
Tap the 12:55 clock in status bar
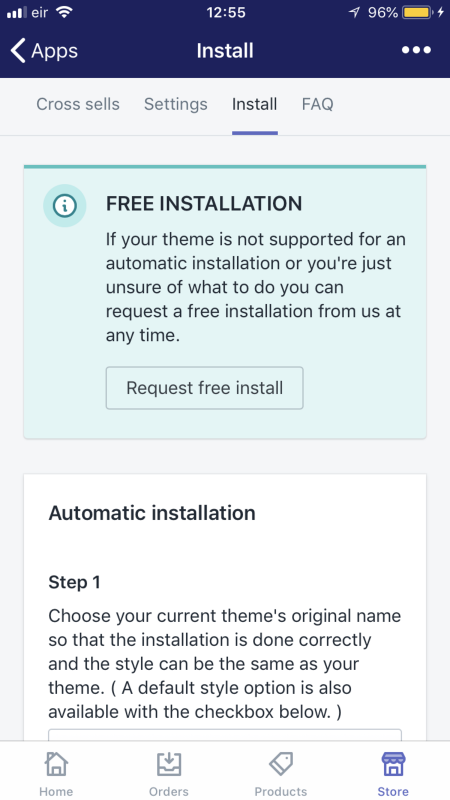click(x=226, y=13)
